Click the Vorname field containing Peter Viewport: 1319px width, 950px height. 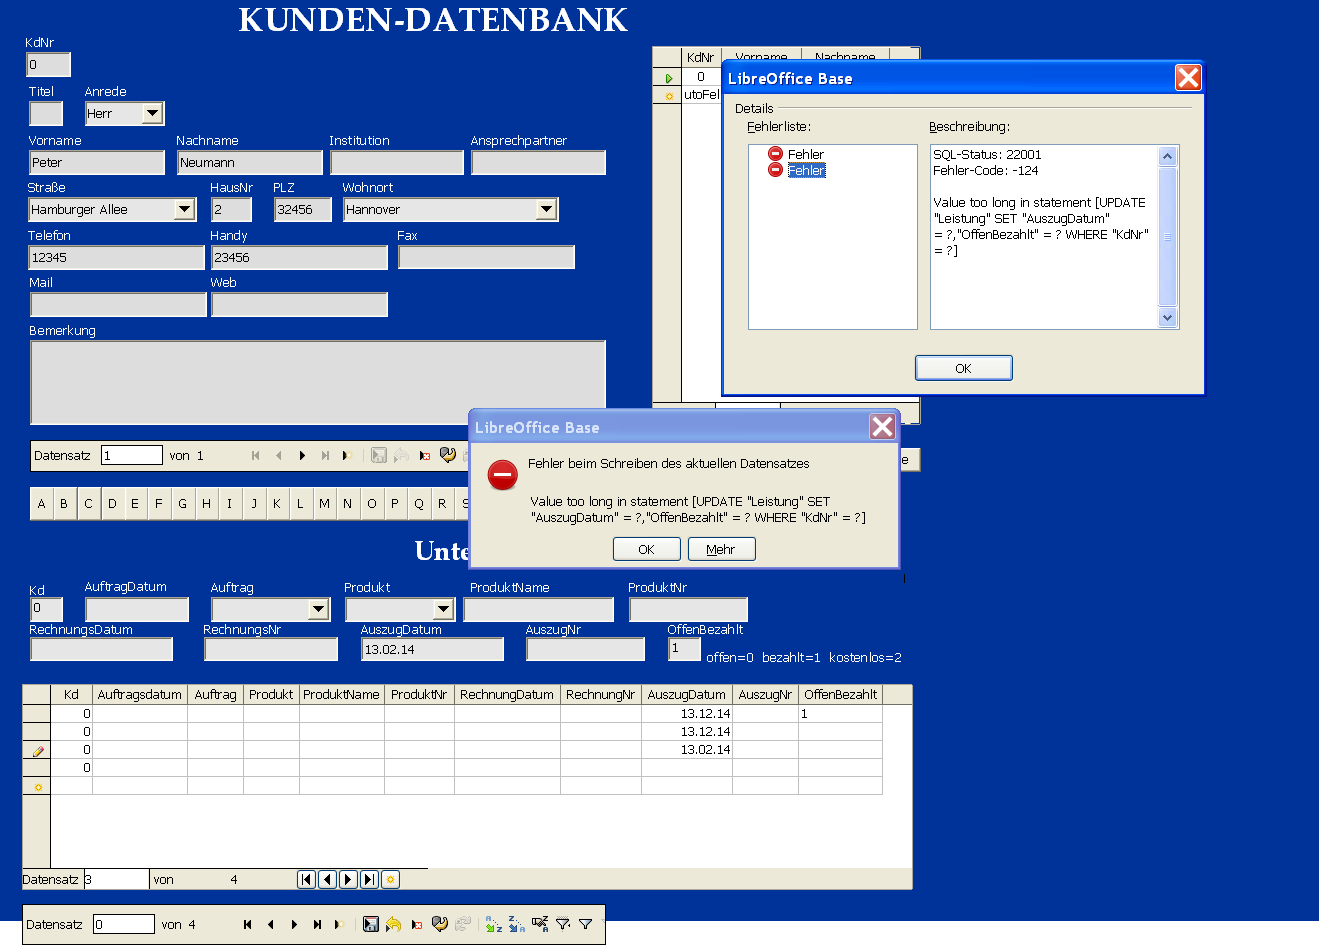point(97,162)
